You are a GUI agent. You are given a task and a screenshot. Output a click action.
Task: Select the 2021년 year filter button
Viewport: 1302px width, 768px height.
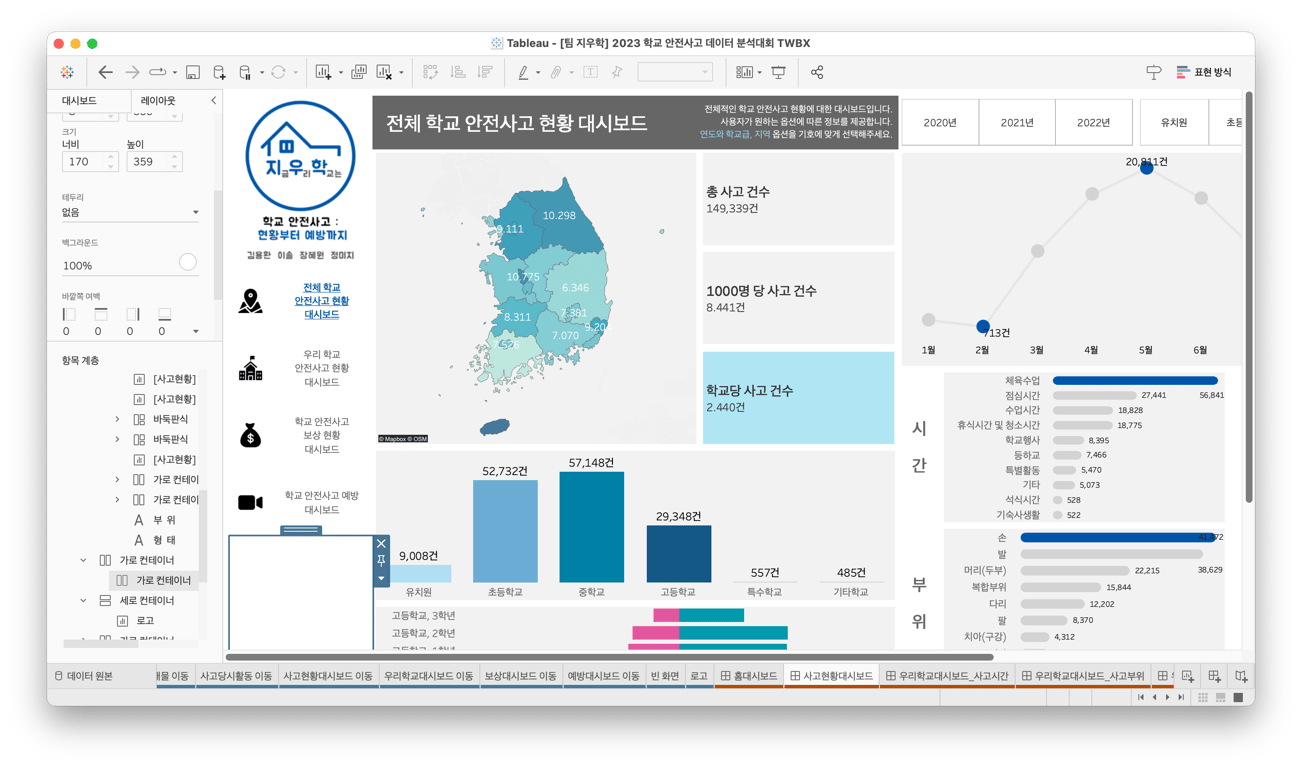pyautogui.click(x=1017, y=122)
